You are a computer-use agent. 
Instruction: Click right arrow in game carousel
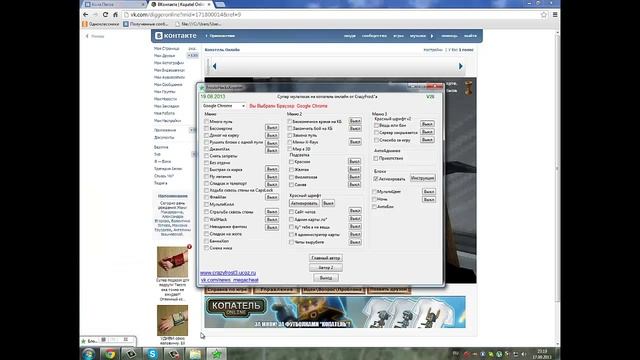[x=460, y=66]
